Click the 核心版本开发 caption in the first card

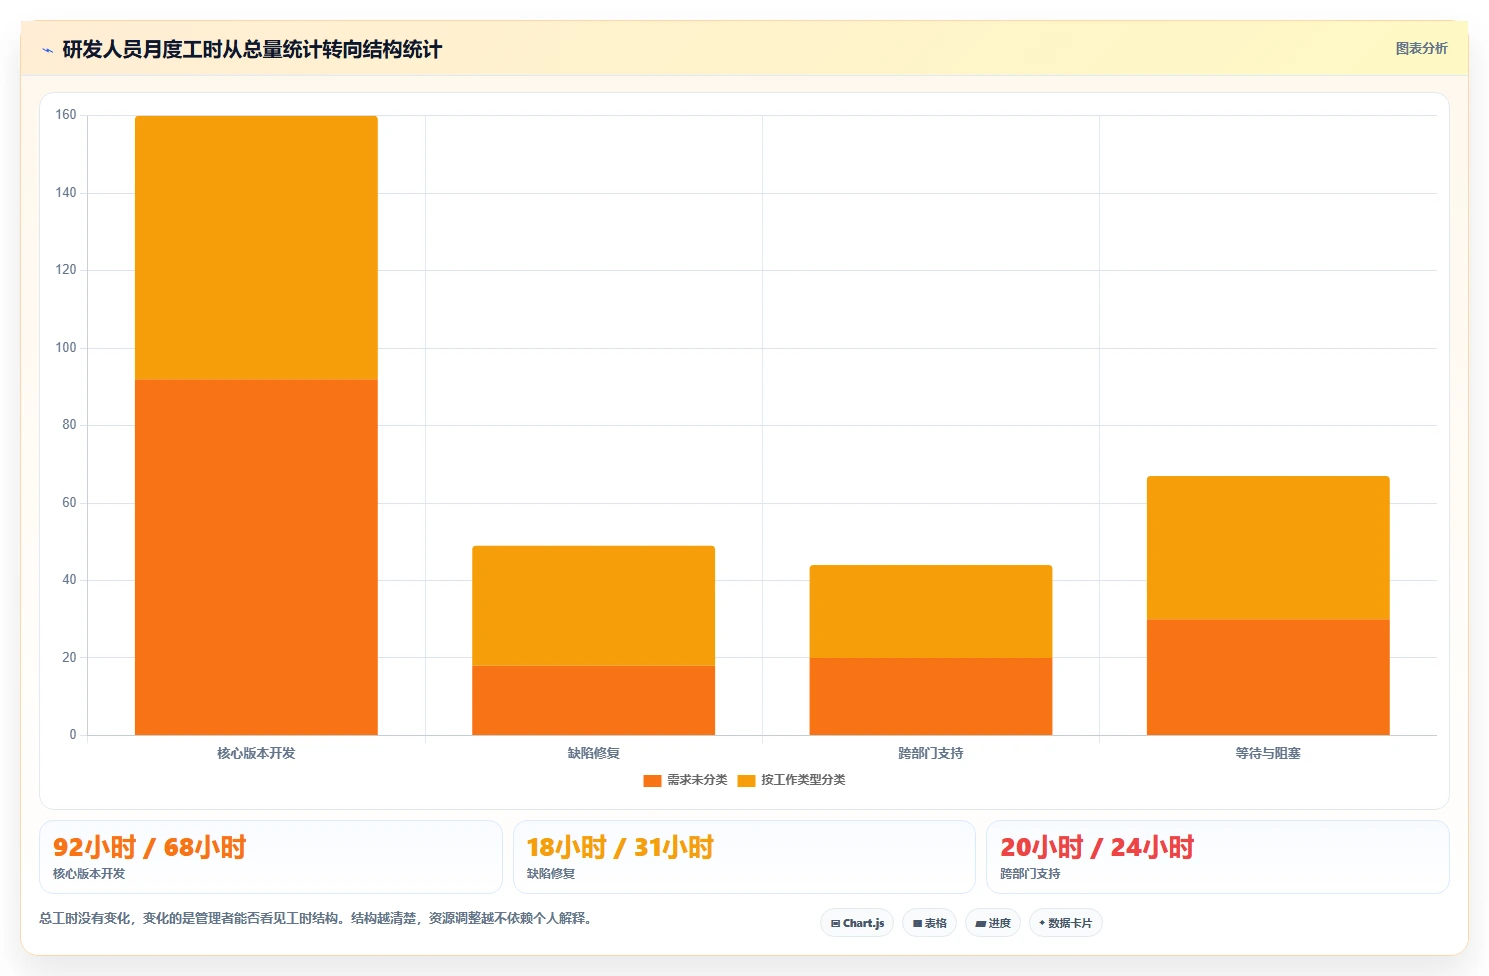89,874
